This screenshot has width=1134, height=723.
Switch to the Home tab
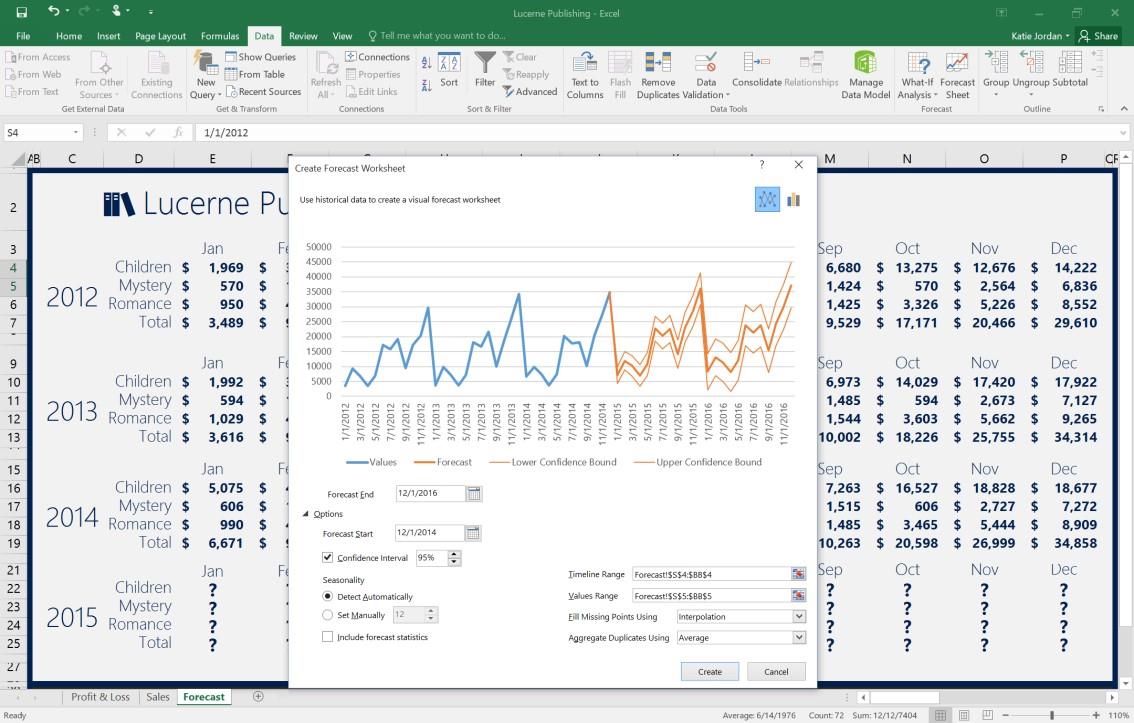point(69,35)
